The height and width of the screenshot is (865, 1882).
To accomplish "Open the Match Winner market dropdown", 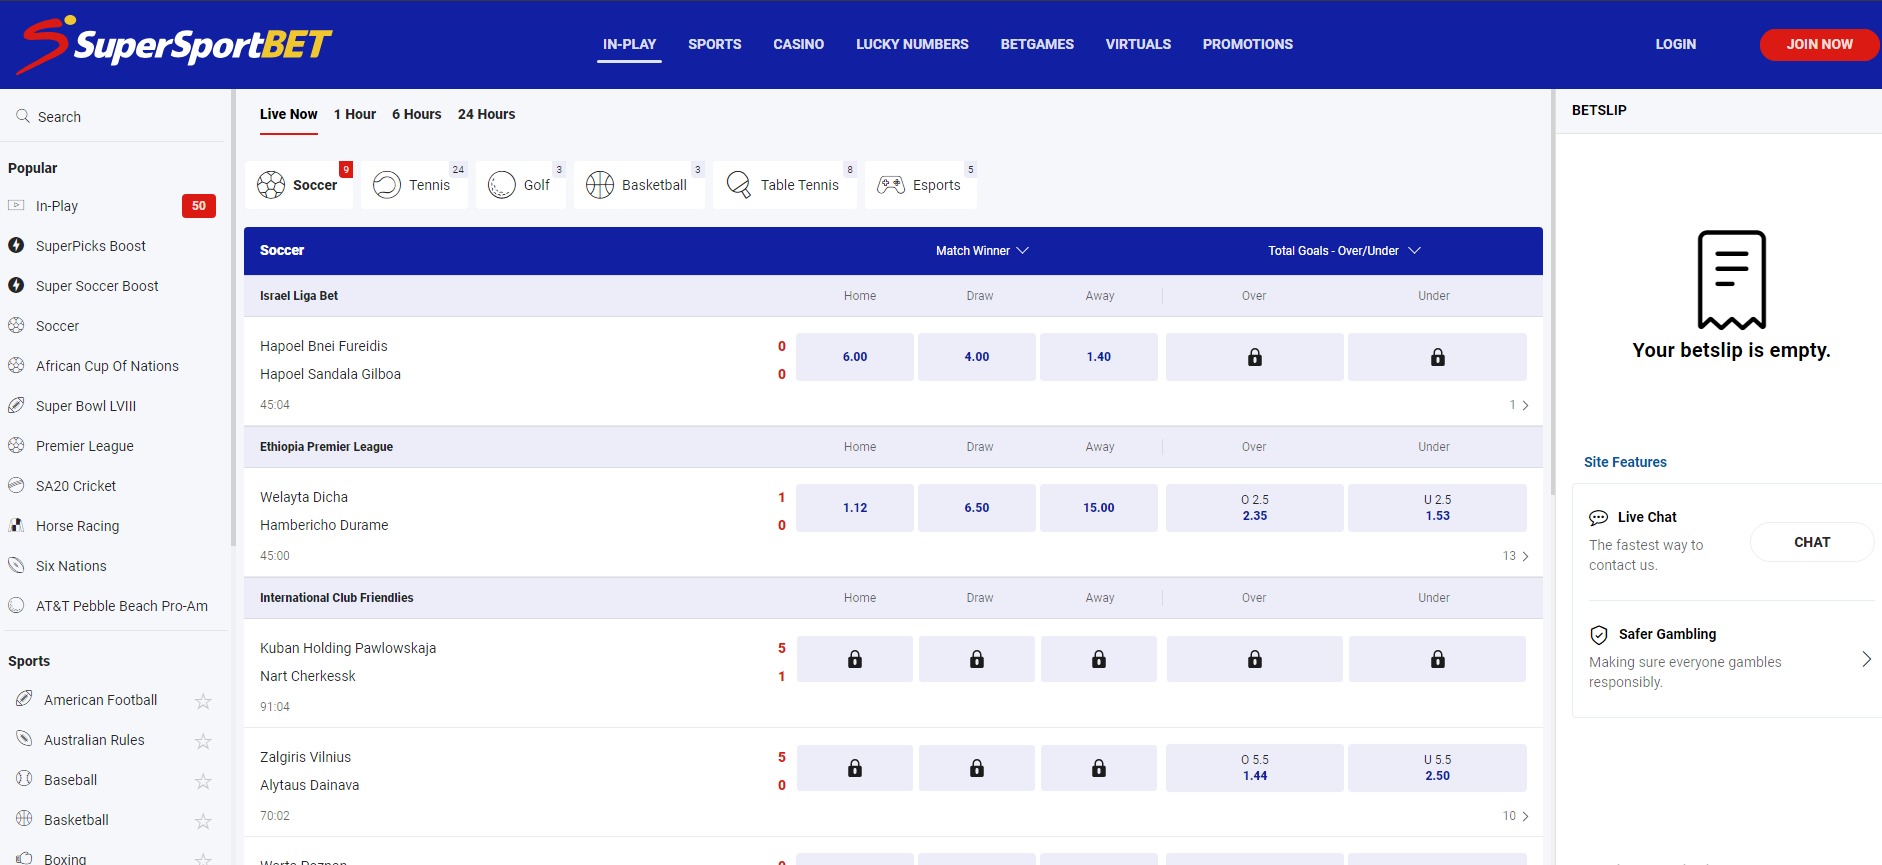I will click(981, 251).
